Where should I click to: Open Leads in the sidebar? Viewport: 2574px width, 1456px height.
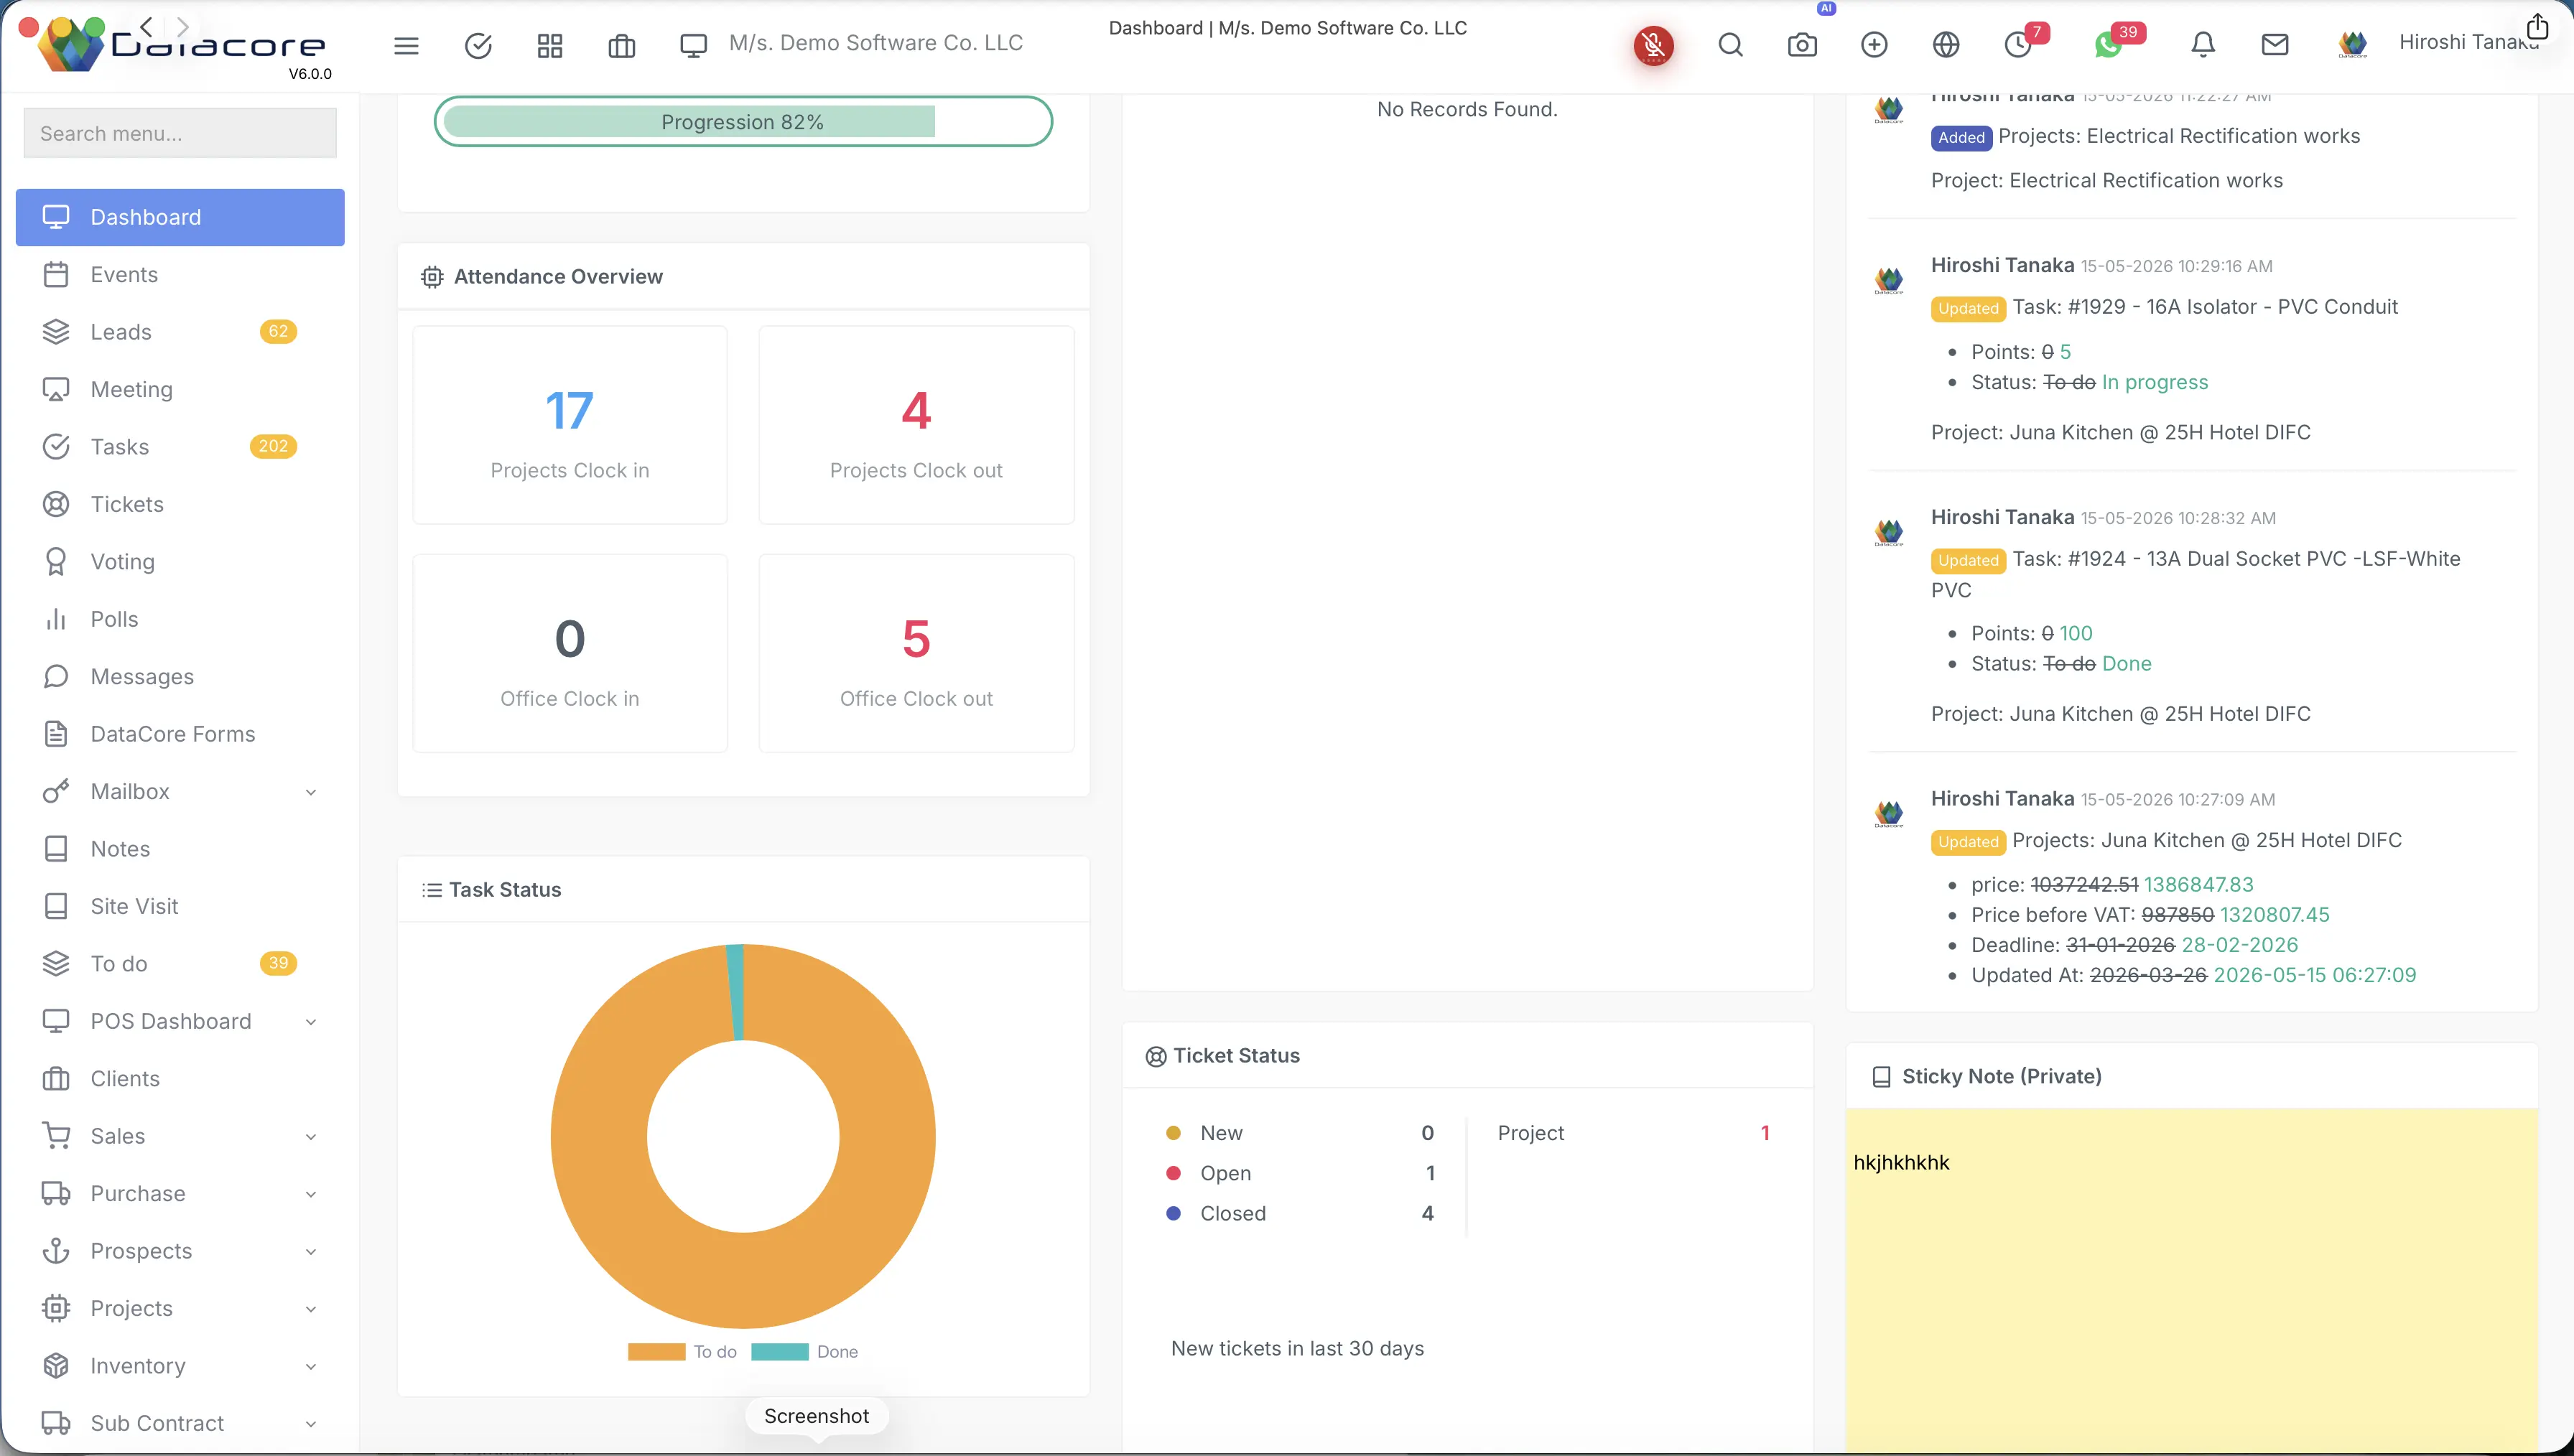pyautogui.click(x=180, y=332)
